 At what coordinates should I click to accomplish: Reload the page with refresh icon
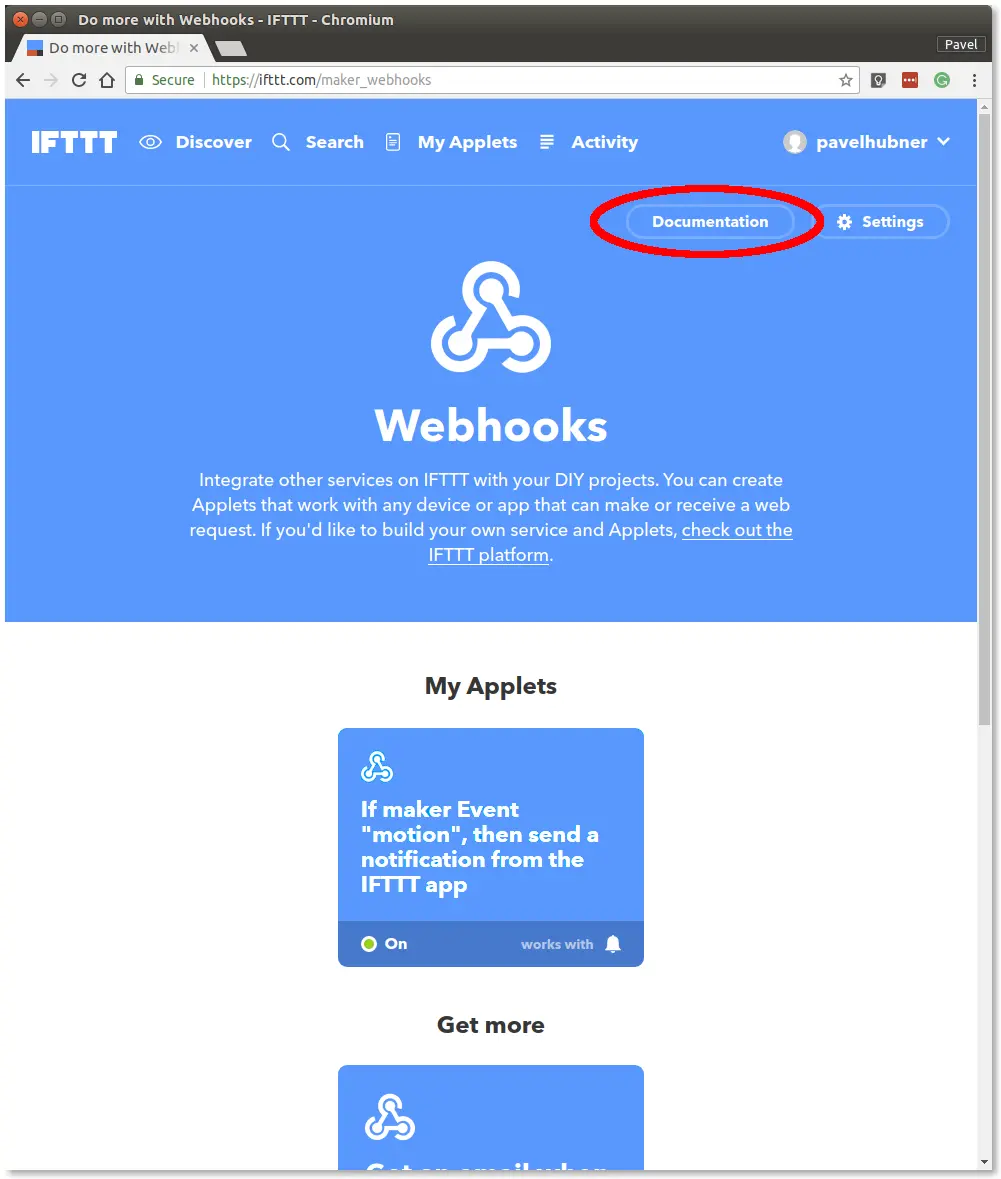[x=79, y=80]
